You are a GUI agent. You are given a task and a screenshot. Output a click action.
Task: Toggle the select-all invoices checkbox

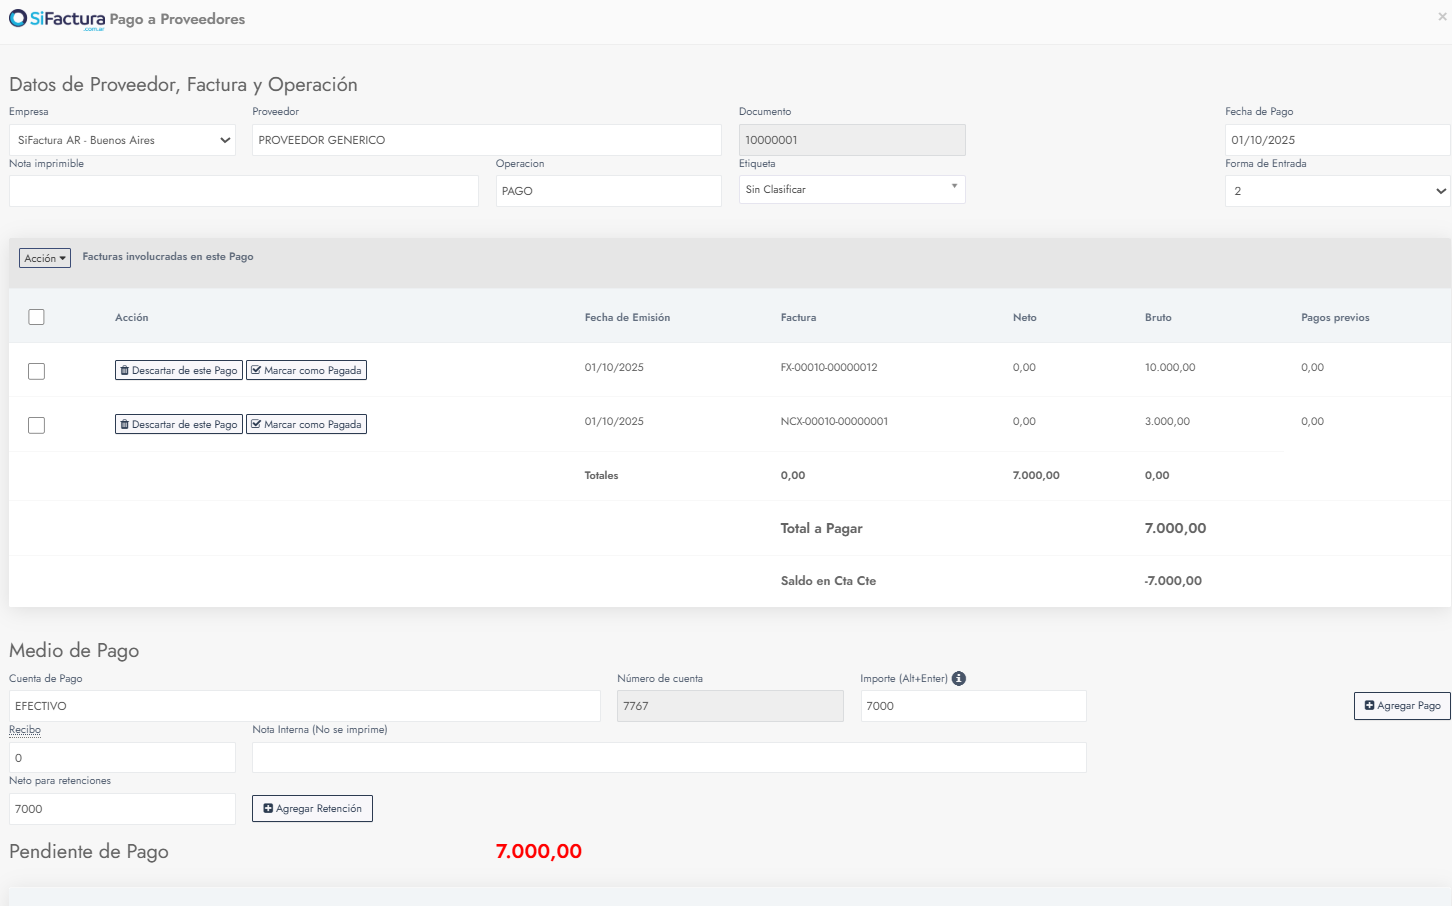pos(37,317)
